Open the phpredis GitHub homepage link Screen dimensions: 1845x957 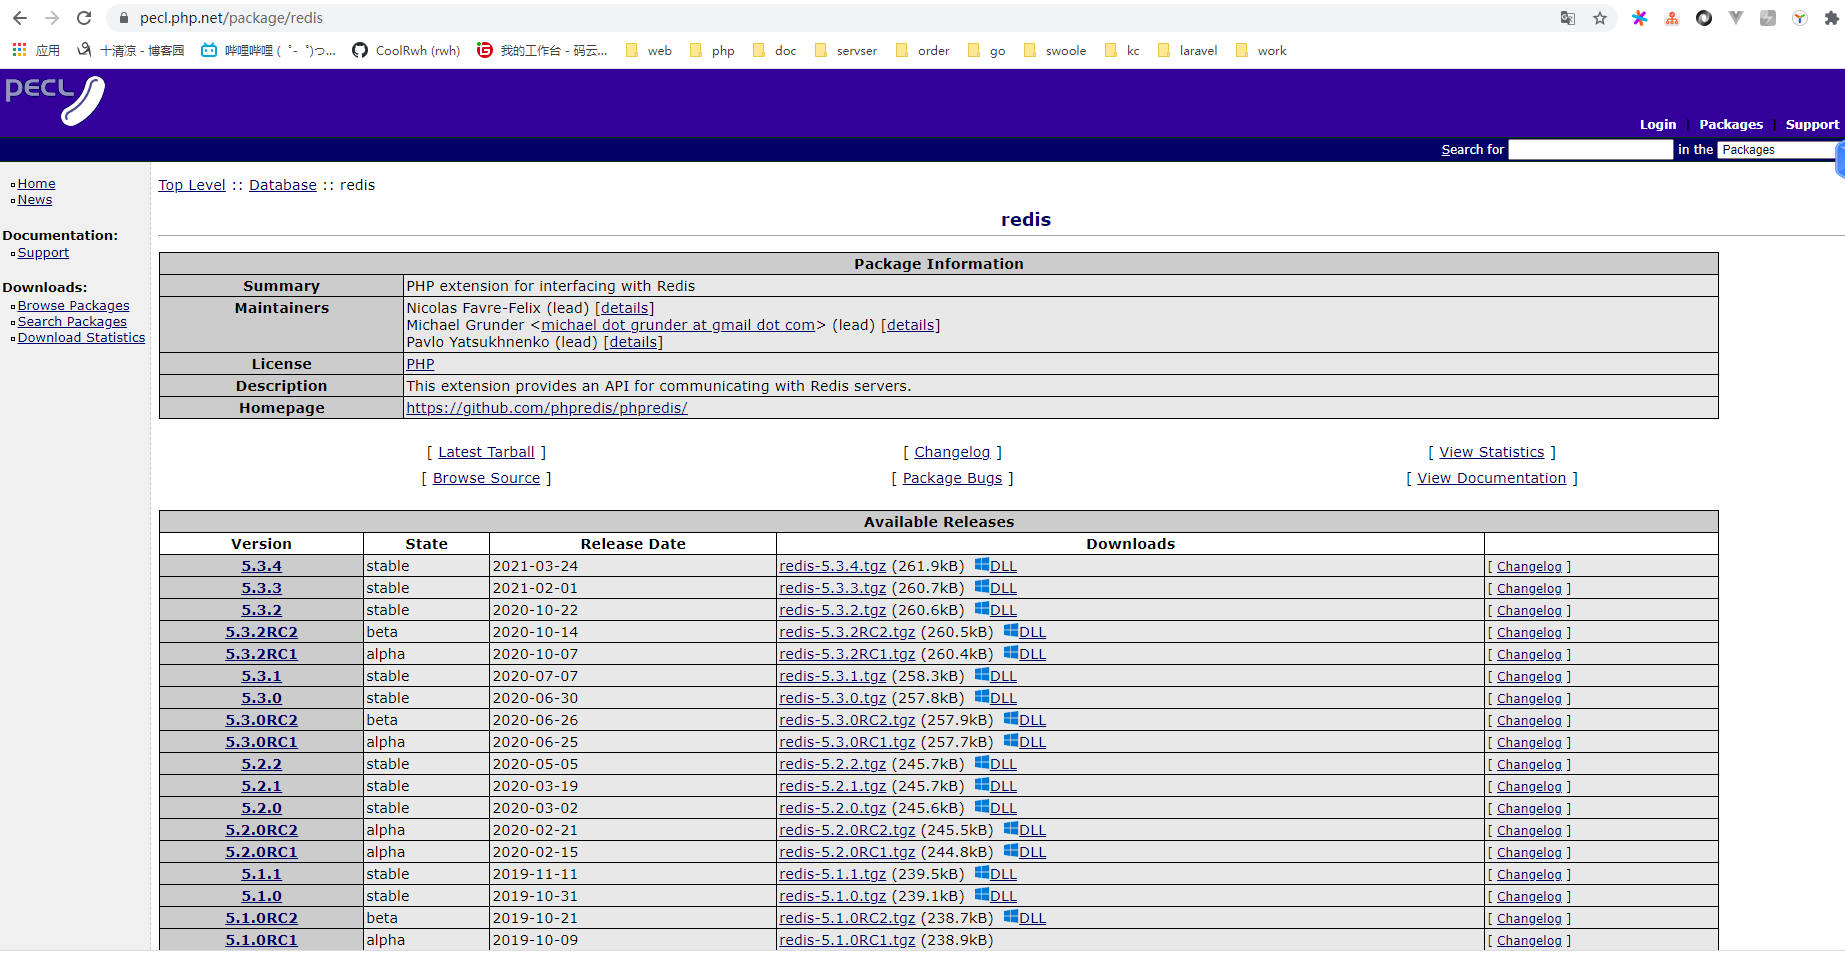coord(546,408)
